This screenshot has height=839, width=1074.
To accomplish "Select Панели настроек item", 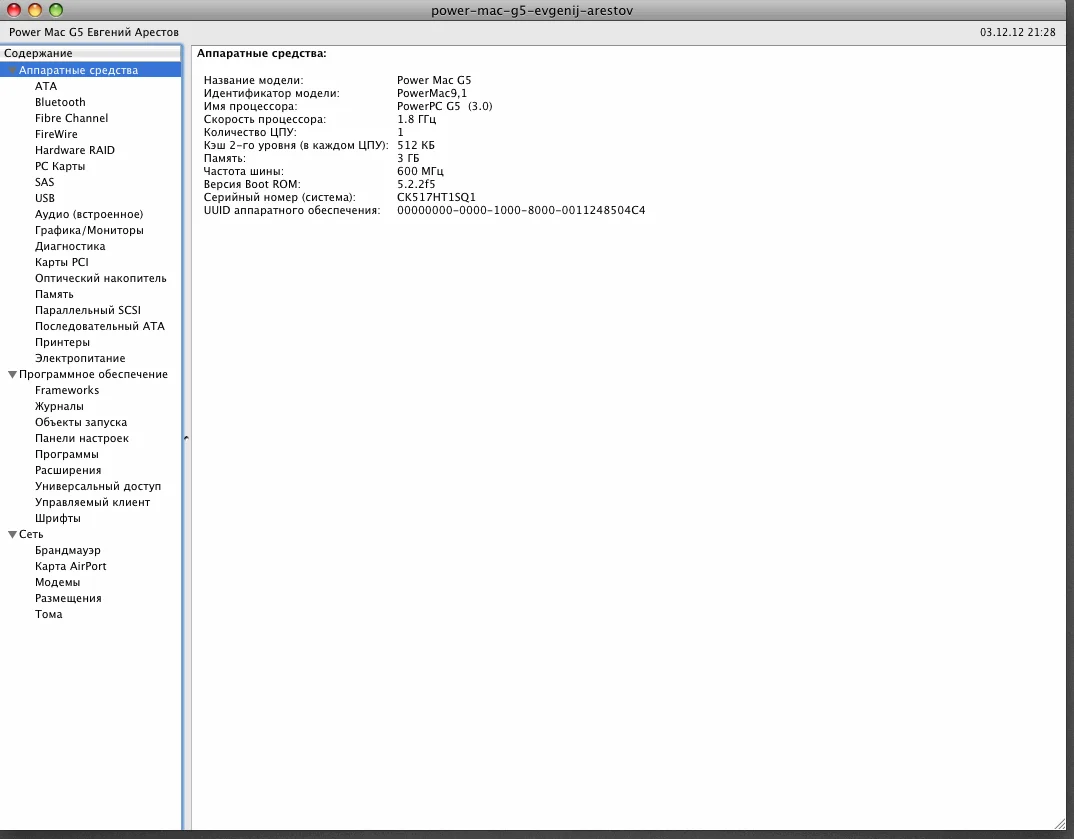I will click(82, 438).
